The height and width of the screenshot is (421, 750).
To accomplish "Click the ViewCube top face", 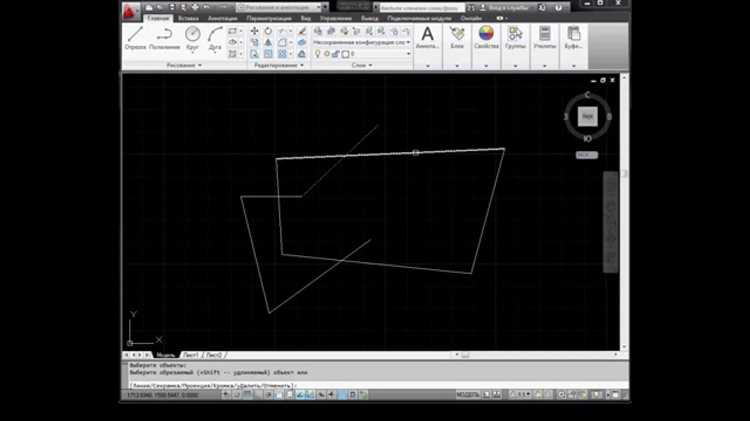I will 587,116.
